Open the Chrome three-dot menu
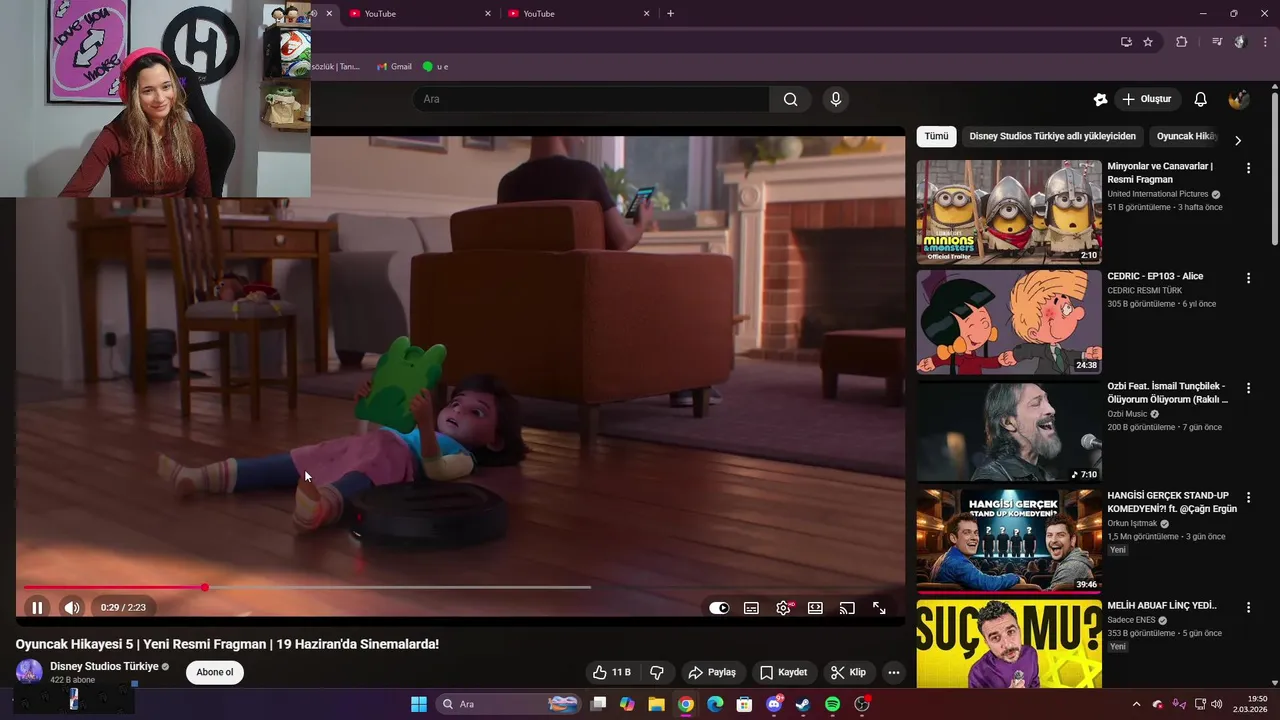 pos(1265,42)
